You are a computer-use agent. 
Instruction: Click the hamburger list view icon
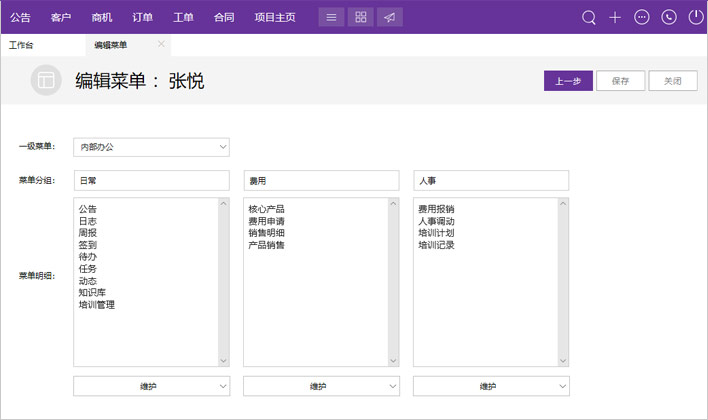pyautogui.click(x=332, y=17)
